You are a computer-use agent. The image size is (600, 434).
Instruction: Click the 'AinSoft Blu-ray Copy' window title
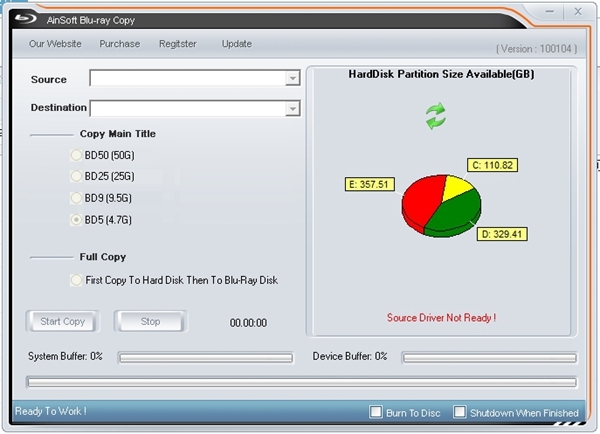(91, 20)
